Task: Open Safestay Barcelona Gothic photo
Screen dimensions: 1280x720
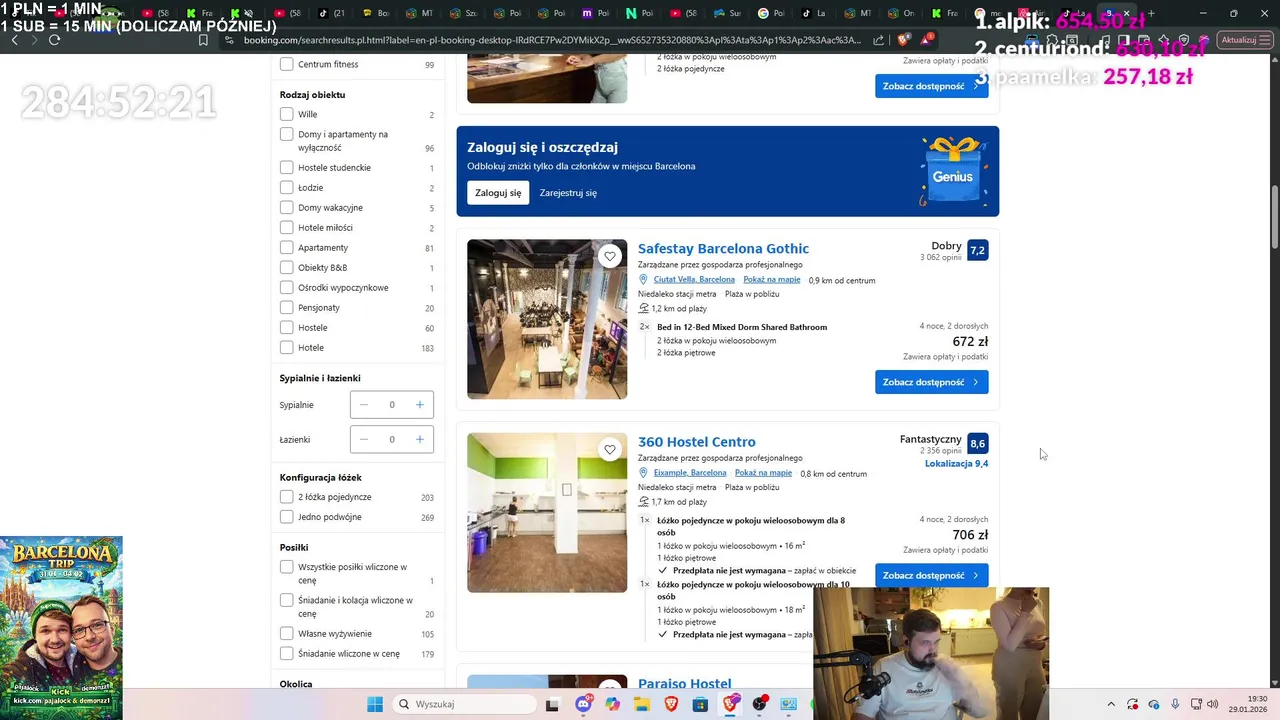Action: (547, 319)
